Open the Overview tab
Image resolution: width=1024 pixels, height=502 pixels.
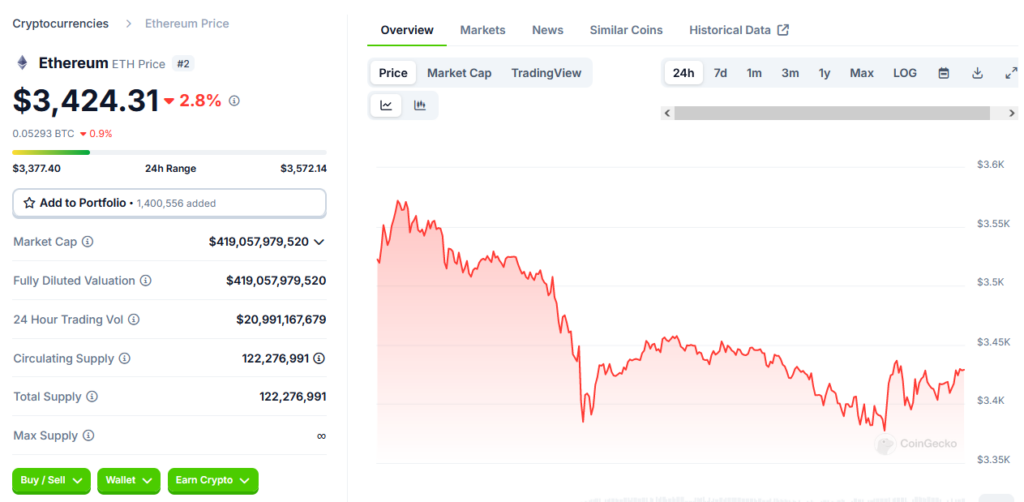point(407,30)
